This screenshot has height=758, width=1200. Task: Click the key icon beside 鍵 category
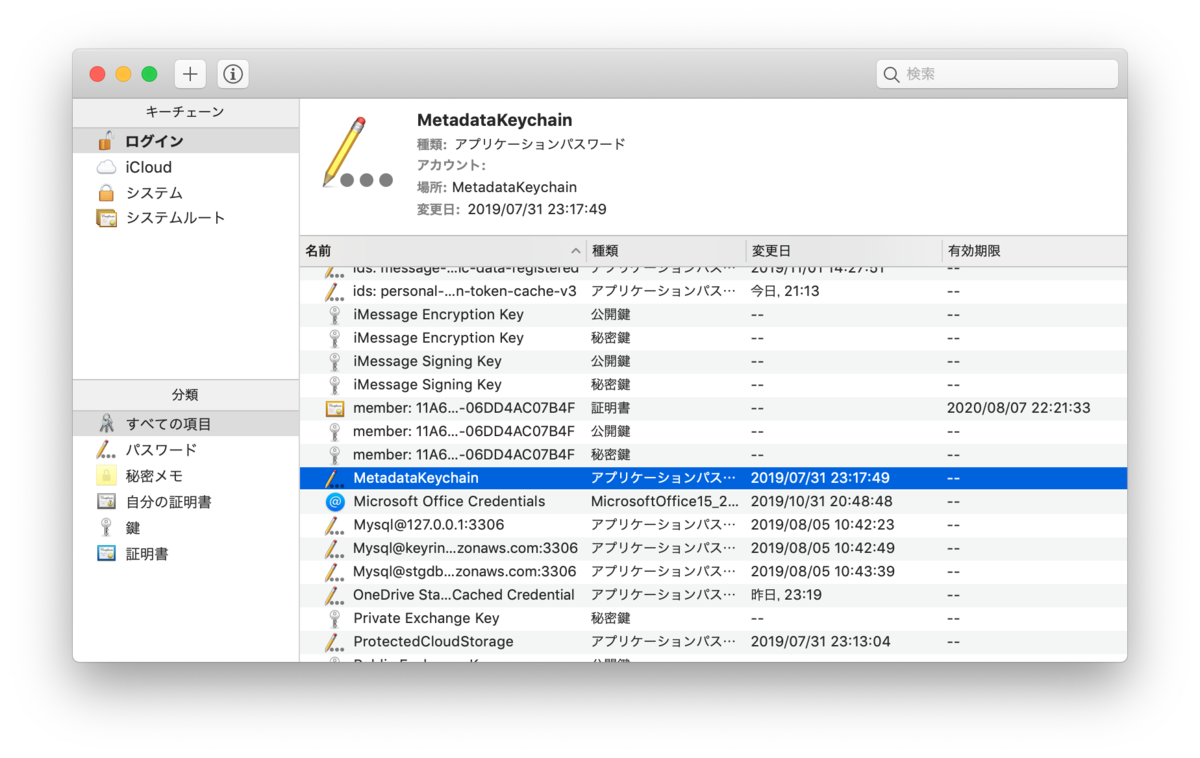106,527
